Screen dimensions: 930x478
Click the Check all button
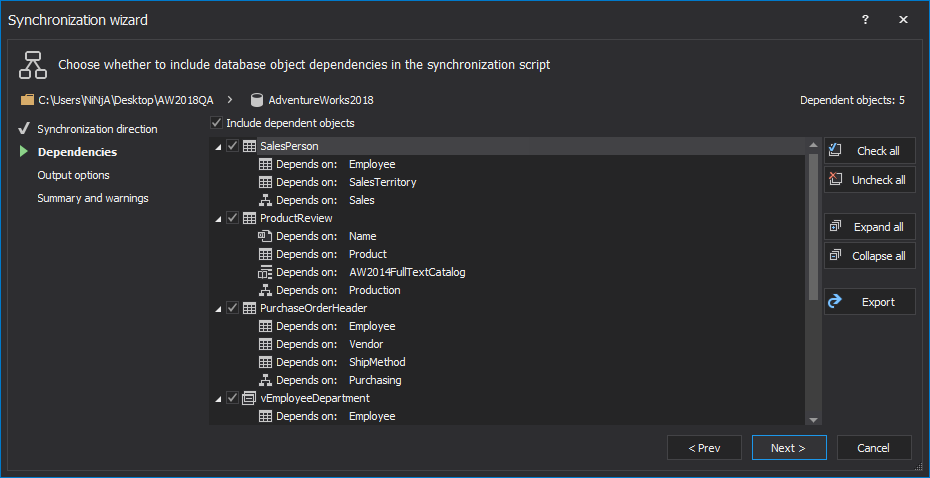point(870,151)
